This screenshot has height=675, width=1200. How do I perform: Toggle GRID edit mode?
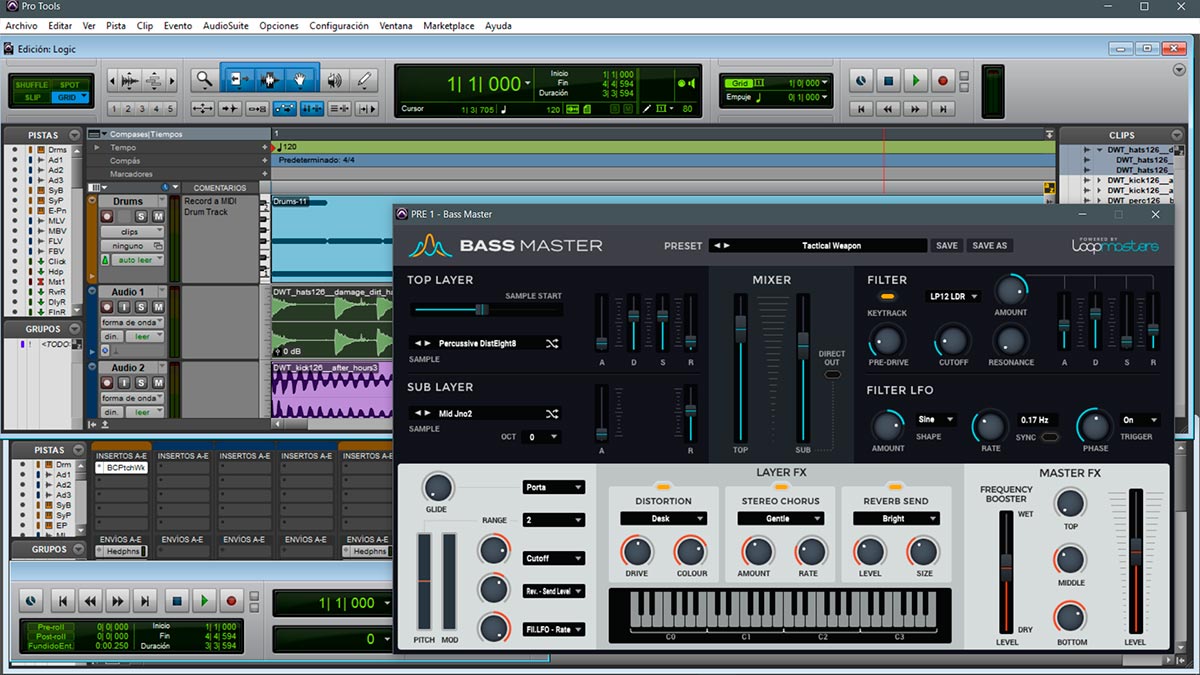(69, 97)
